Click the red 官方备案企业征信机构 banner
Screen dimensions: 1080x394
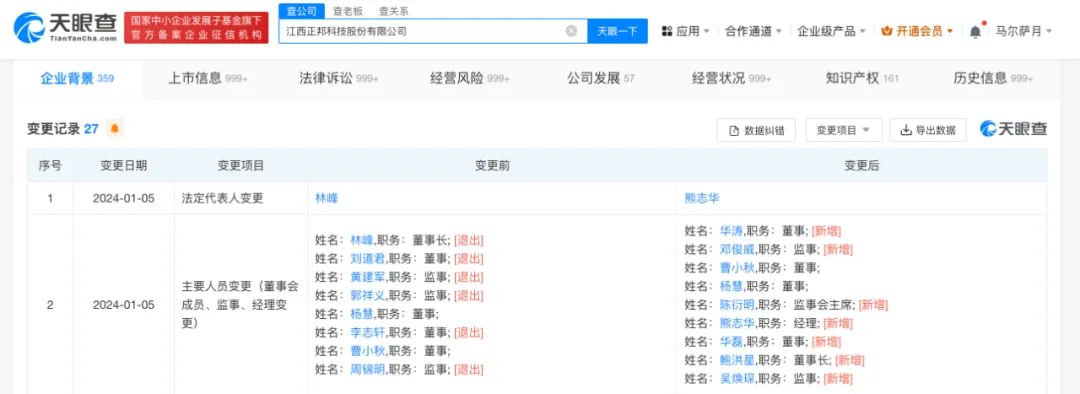click(x=196, y=28)
